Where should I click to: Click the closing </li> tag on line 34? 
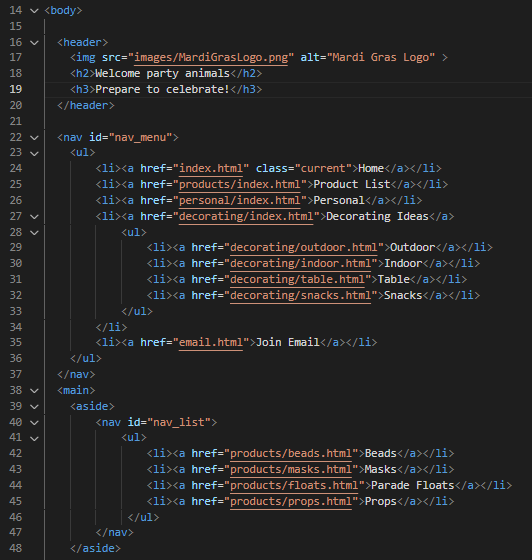coord(111,327)
